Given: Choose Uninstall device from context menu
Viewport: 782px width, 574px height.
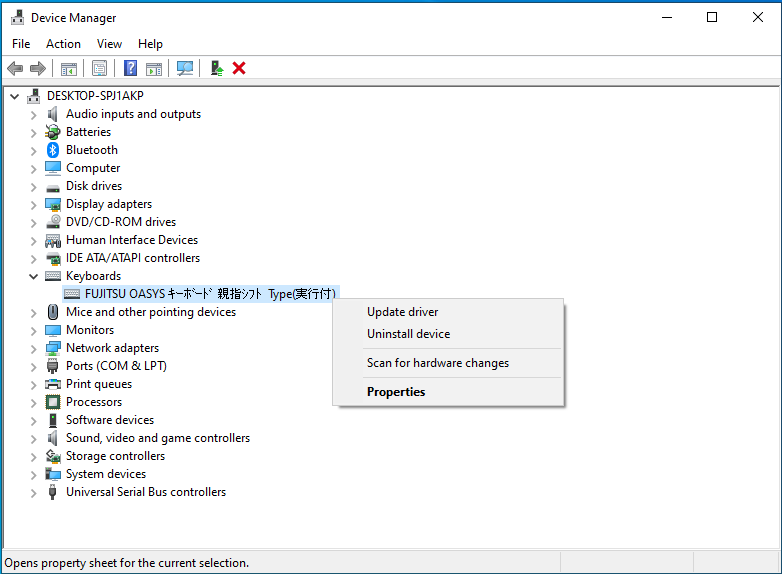Looking at the screenshot, I should [x=448, y=334].
